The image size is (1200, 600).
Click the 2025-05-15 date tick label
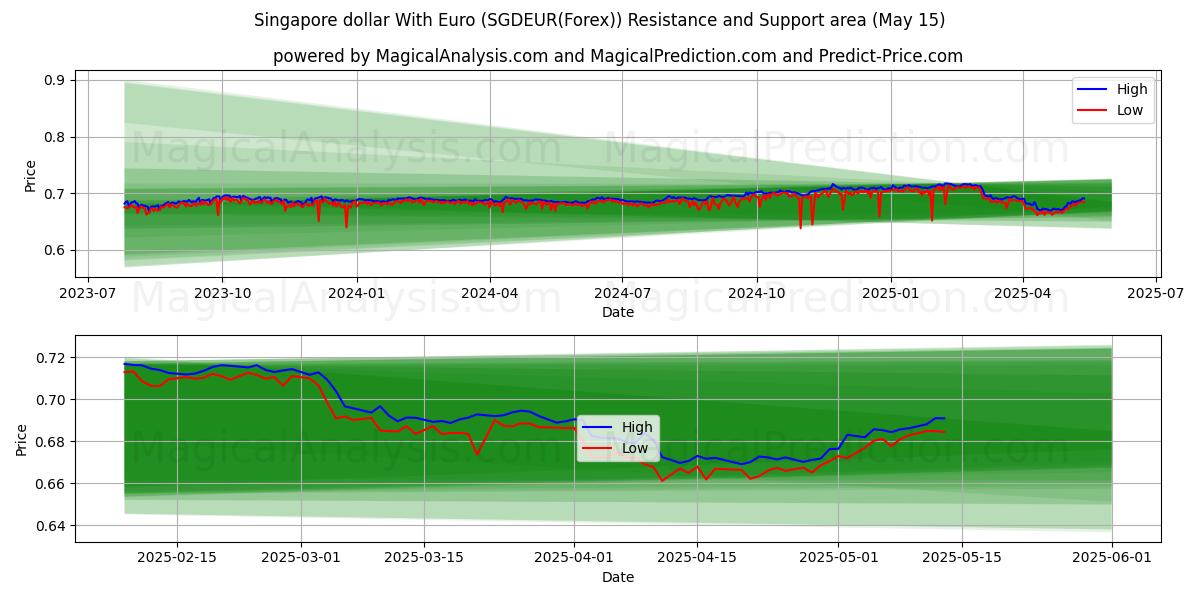pos(962,559)
